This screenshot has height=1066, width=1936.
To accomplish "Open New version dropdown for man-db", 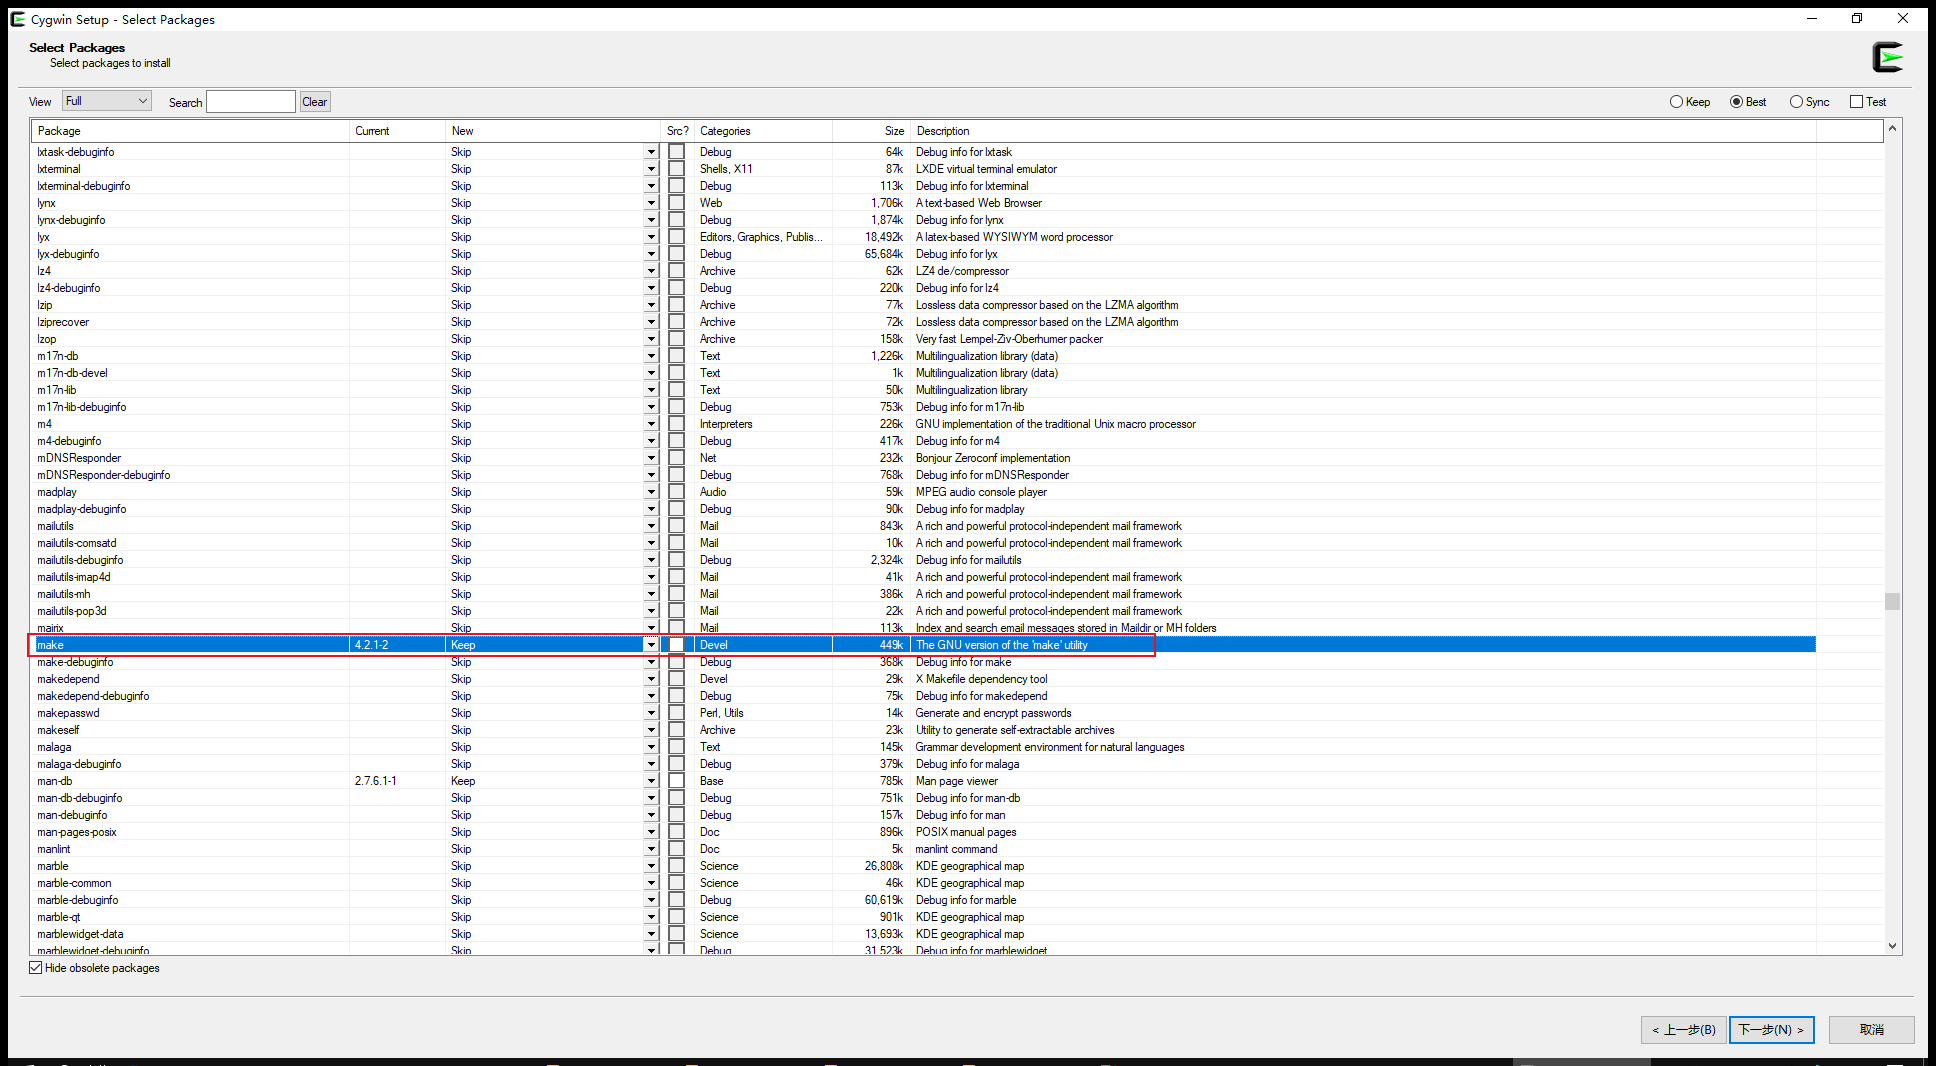I will tap(651, 781).
